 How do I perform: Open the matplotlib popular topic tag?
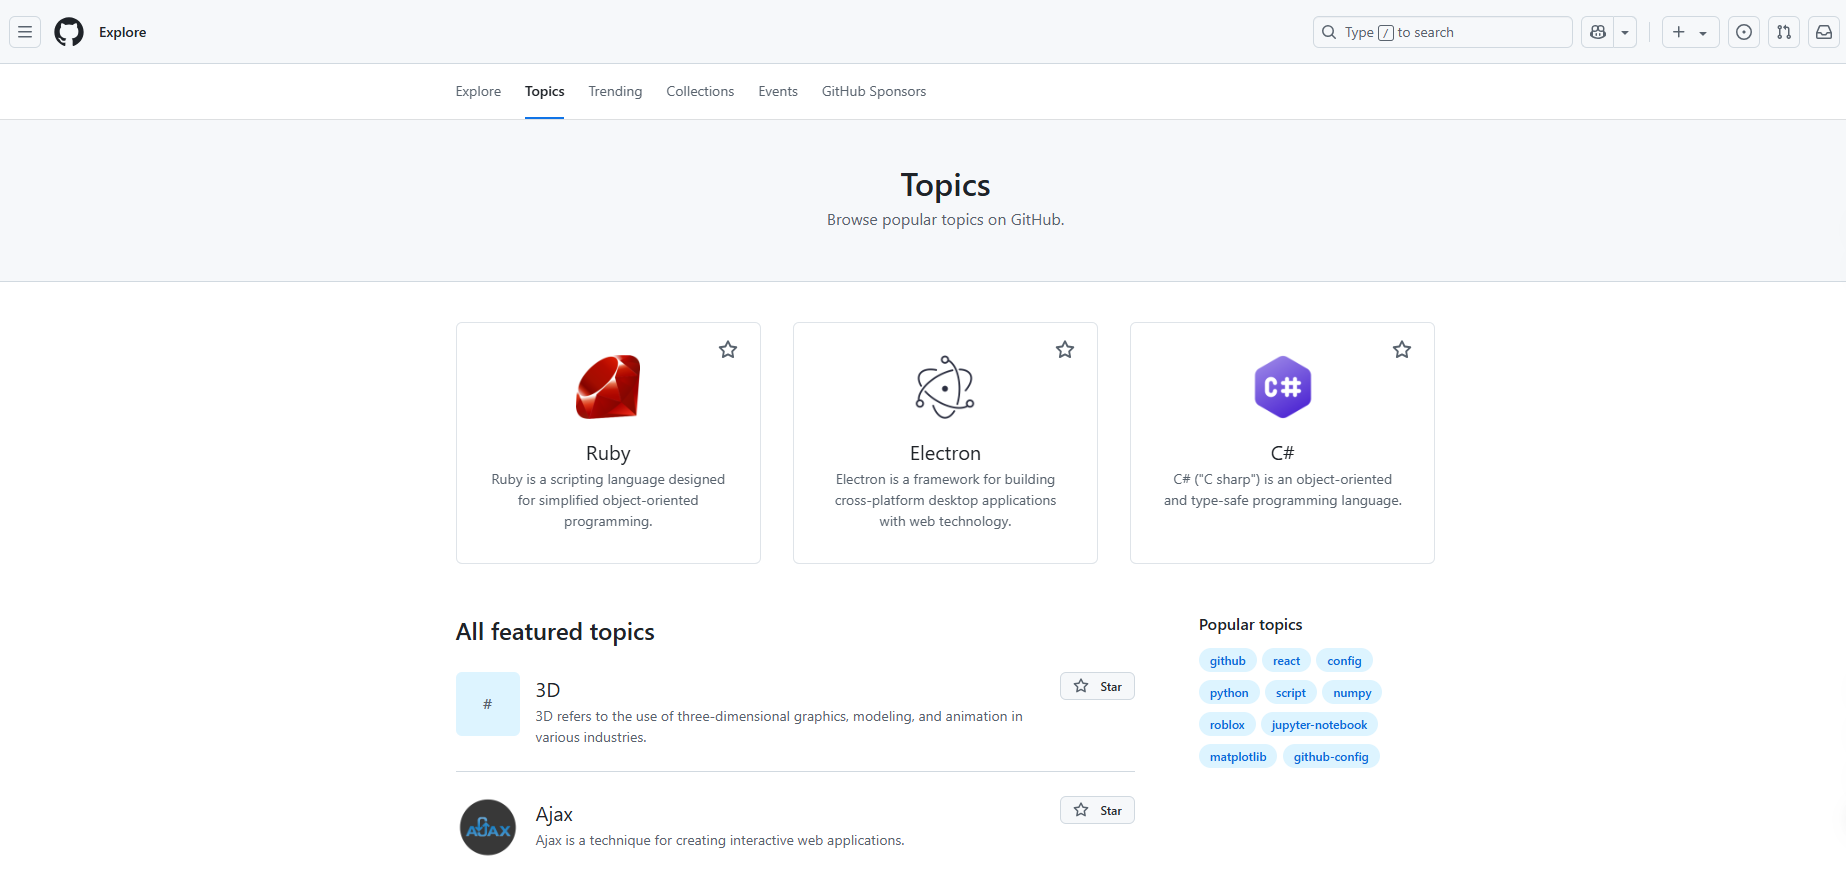(x=1238, y=757)
